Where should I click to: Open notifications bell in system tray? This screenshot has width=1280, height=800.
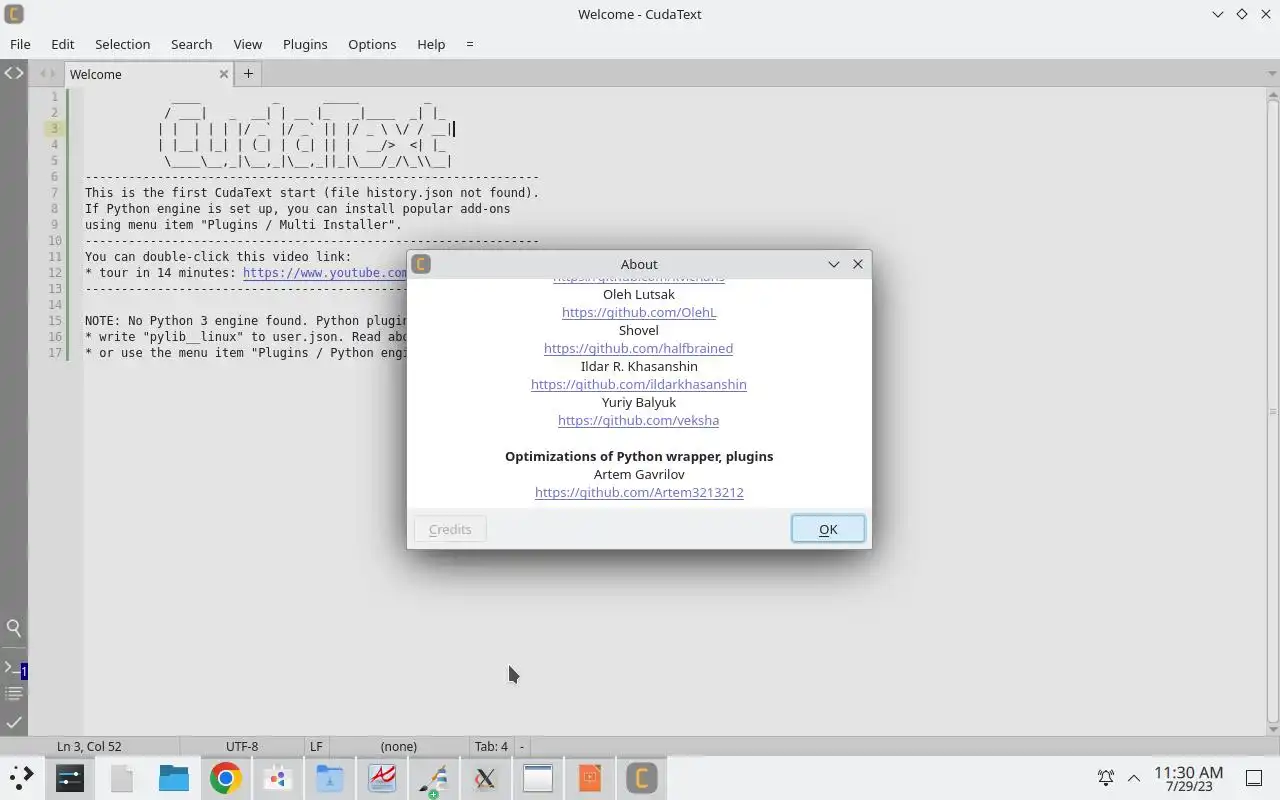click(x=1106, y=777)
